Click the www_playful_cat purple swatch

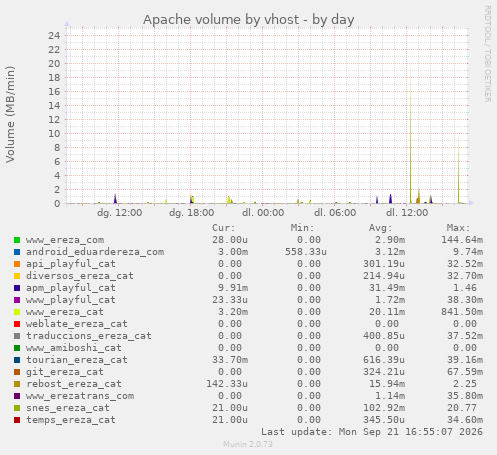pyautogui.click(x=17, y=300)
